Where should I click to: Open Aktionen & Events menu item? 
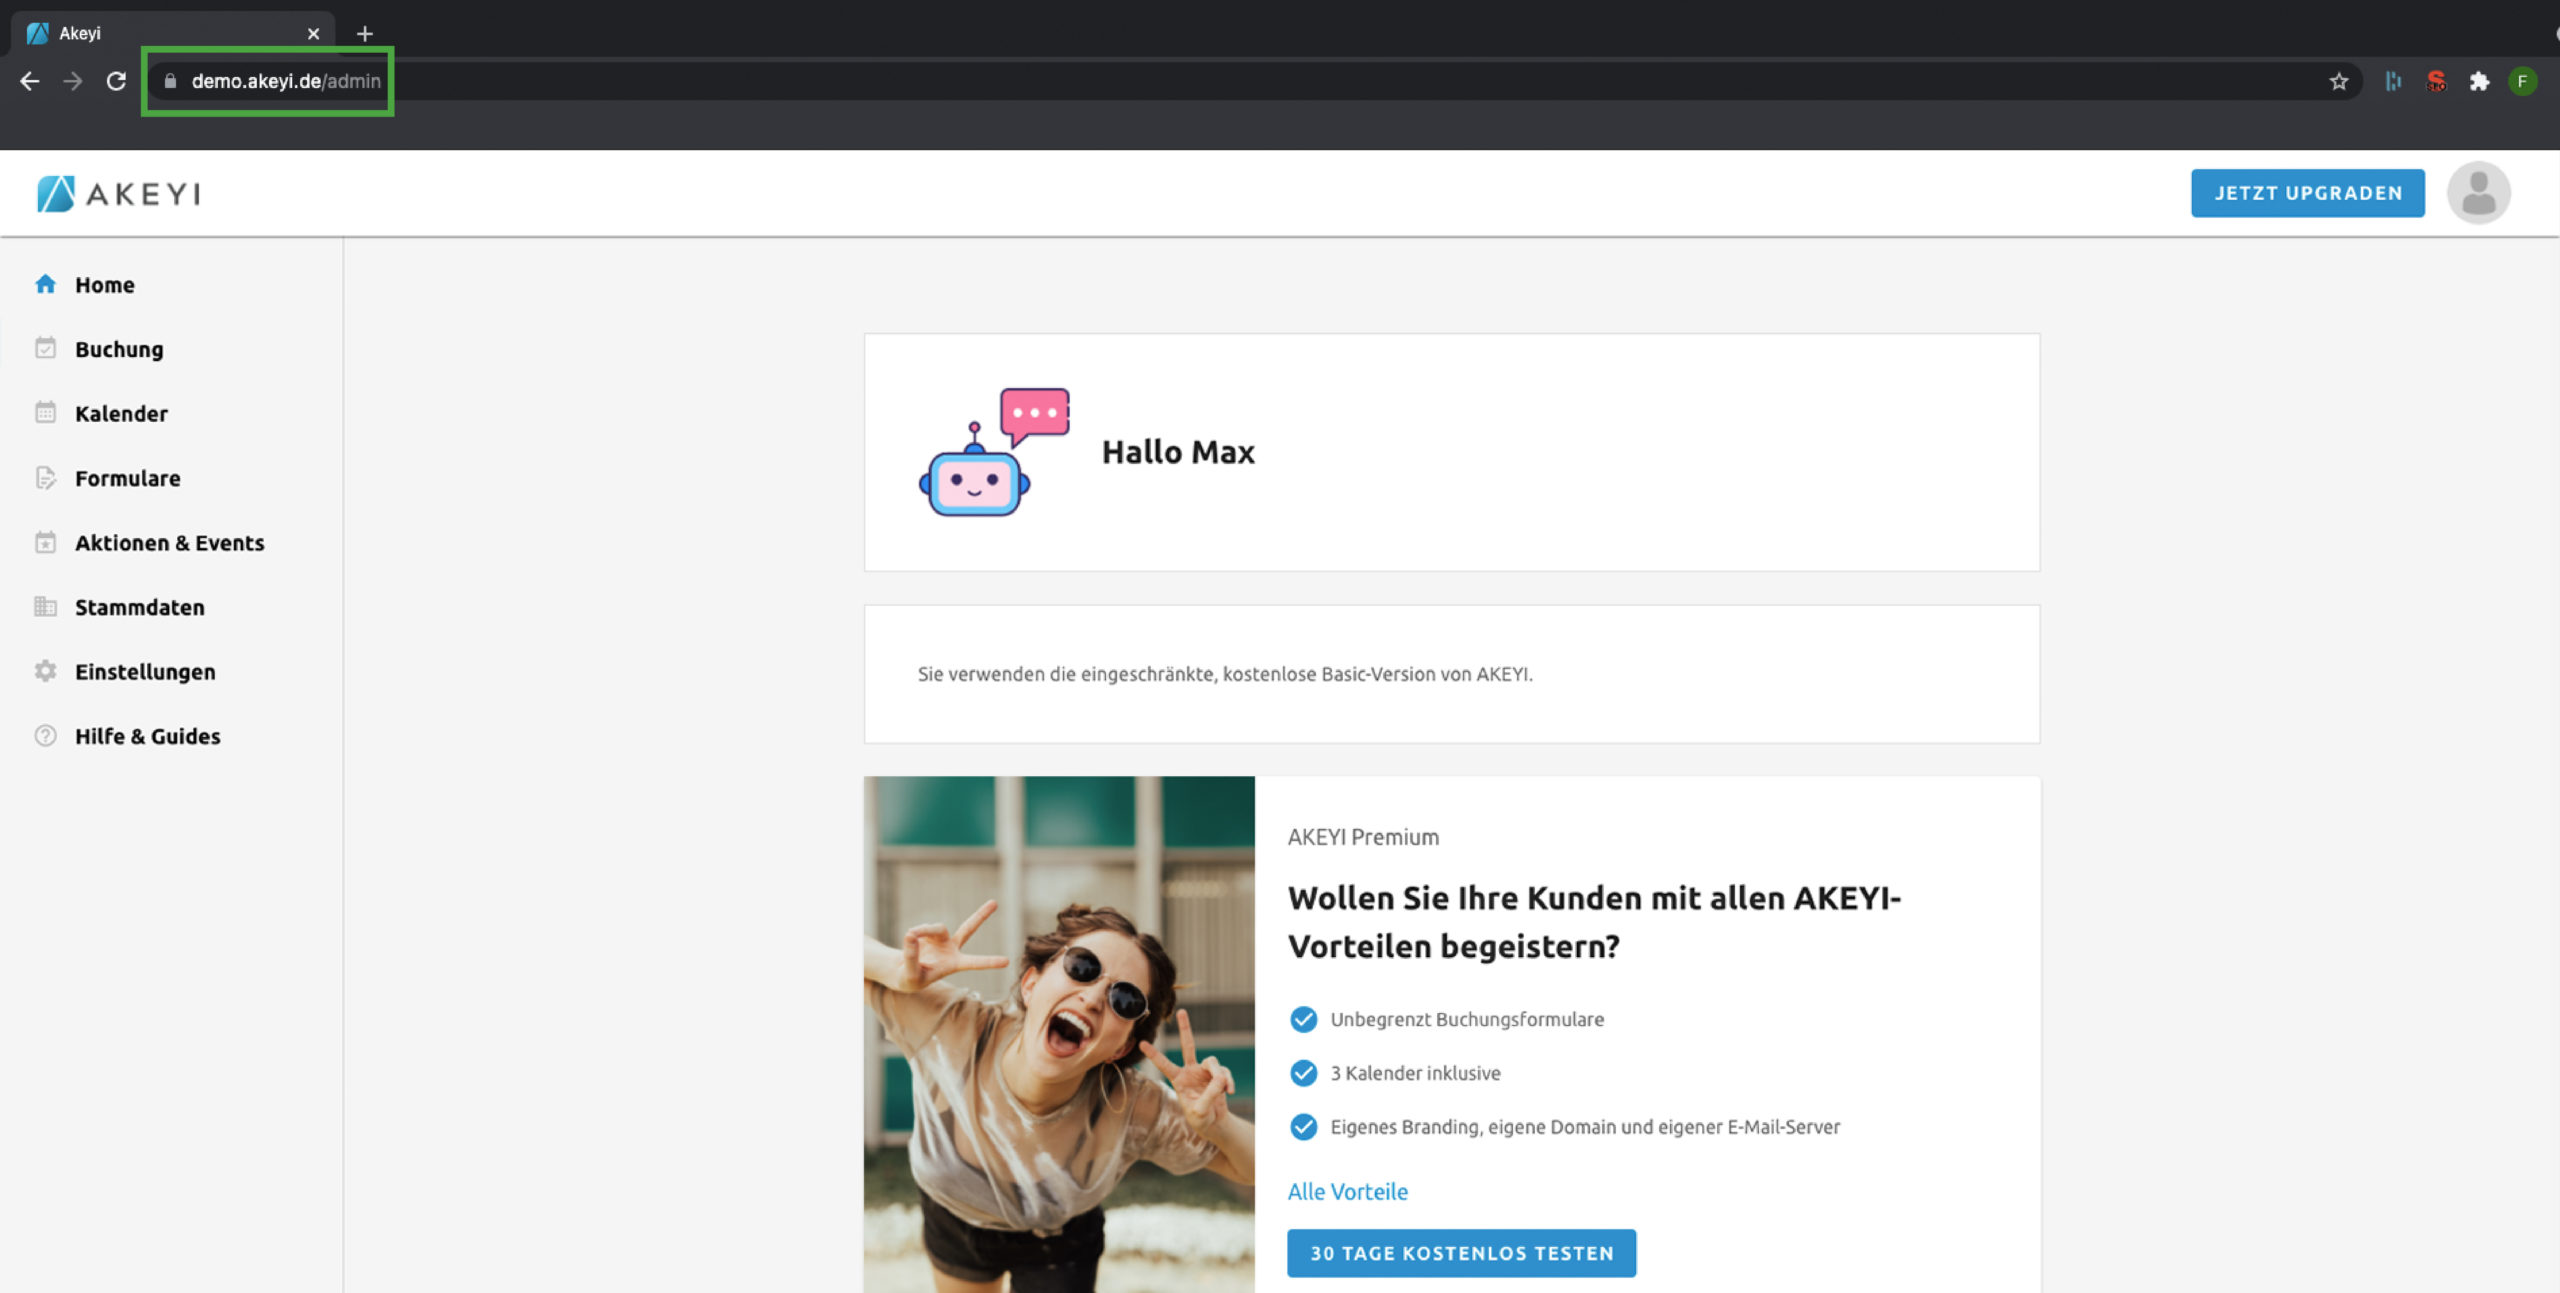click(x=169, y=543)
